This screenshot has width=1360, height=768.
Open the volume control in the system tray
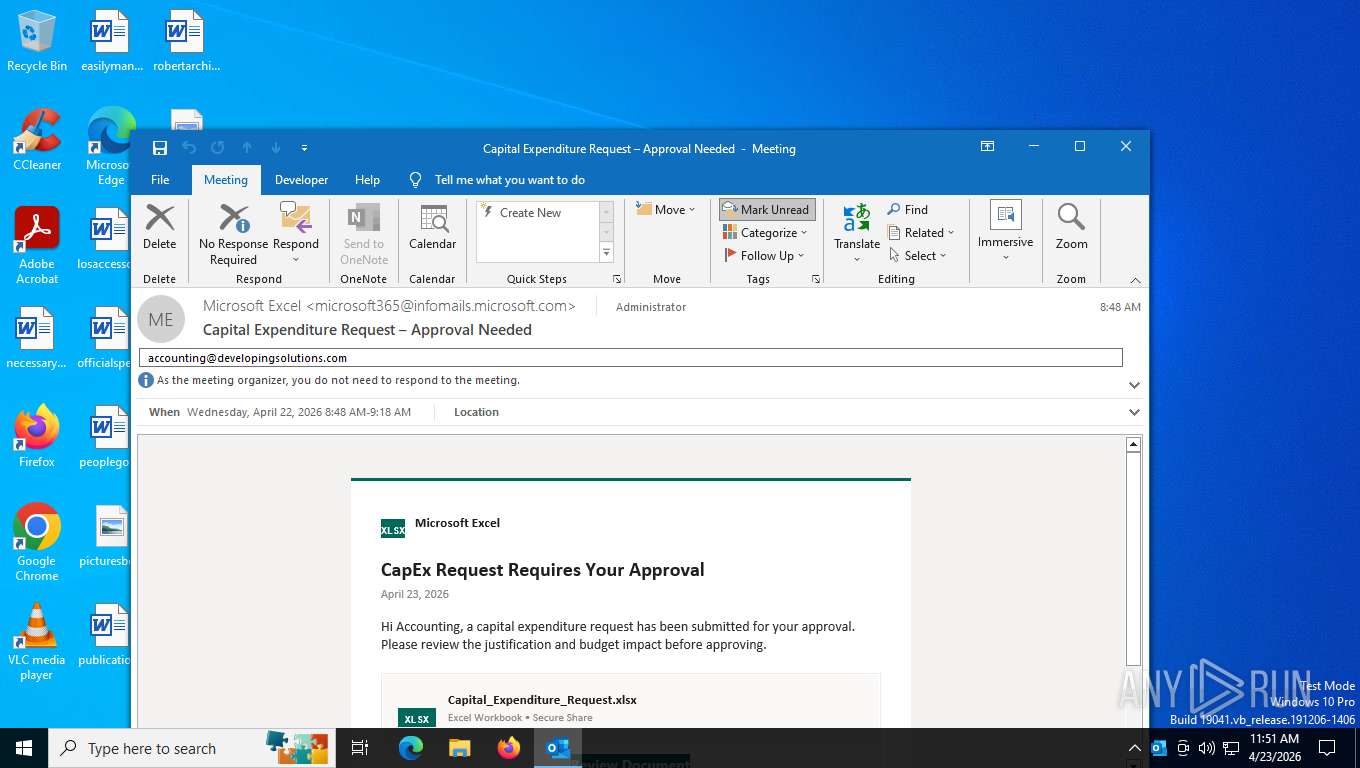tap(1206, 748)
